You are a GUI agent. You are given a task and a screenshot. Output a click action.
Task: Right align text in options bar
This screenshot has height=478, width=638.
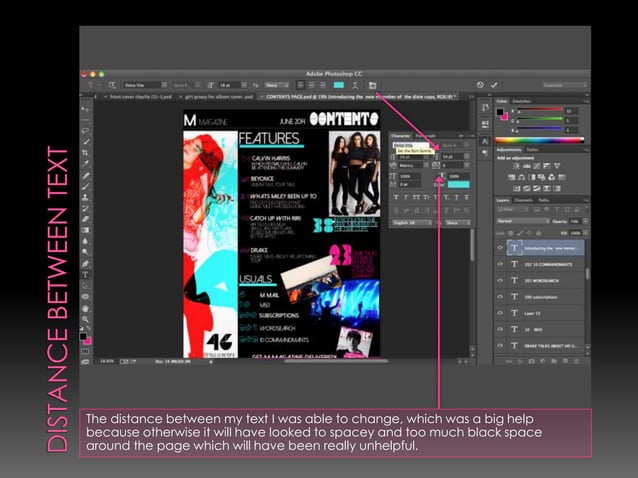(322, 85)
